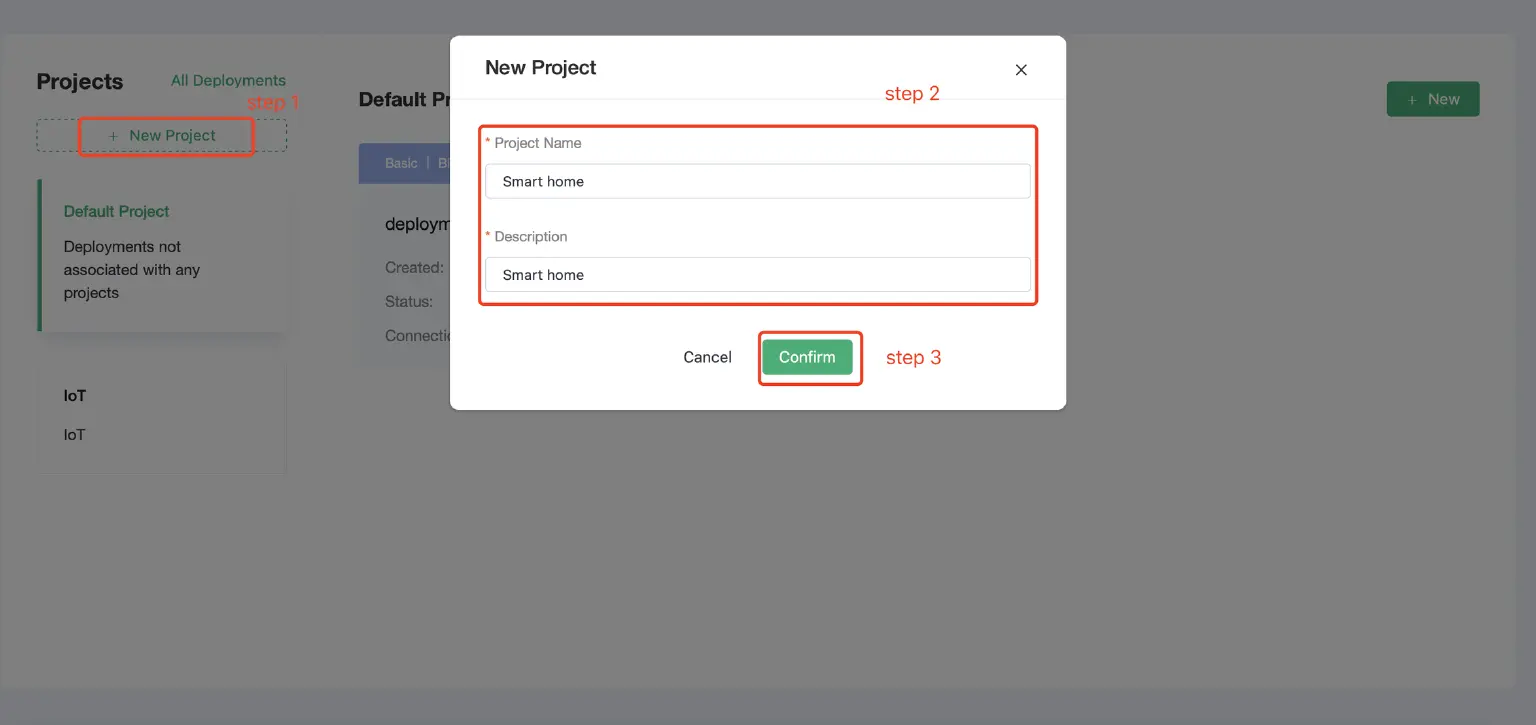Viewport: 1536px width, 725px height.
Task: Click the plus icon beside New Project
Action: (x=113, y=136)
